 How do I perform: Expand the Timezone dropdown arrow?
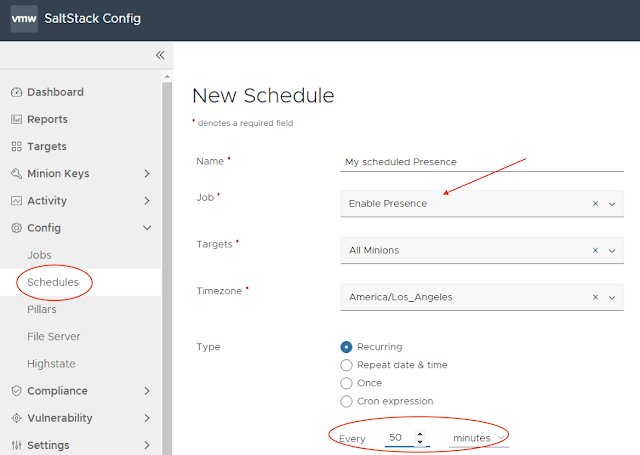pos(612,297)
